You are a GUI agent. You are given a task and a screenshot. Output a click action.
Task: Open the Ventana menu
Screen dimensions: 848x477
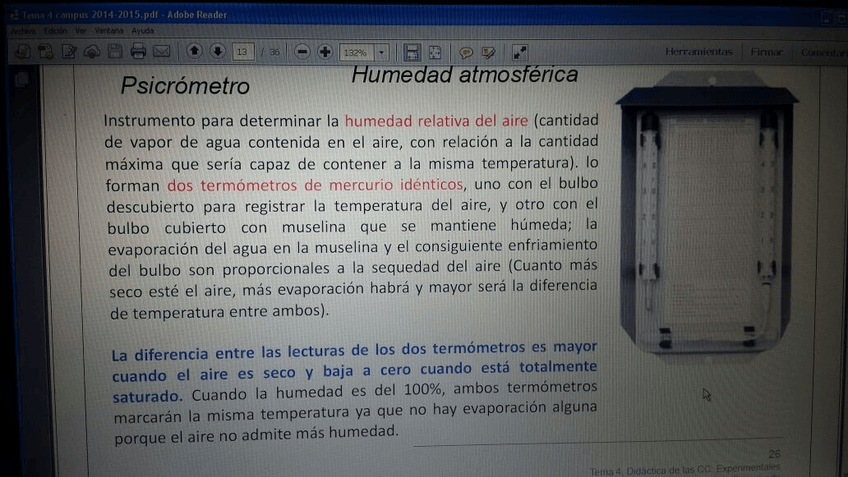pyautogui.click(x=108, y=31)
